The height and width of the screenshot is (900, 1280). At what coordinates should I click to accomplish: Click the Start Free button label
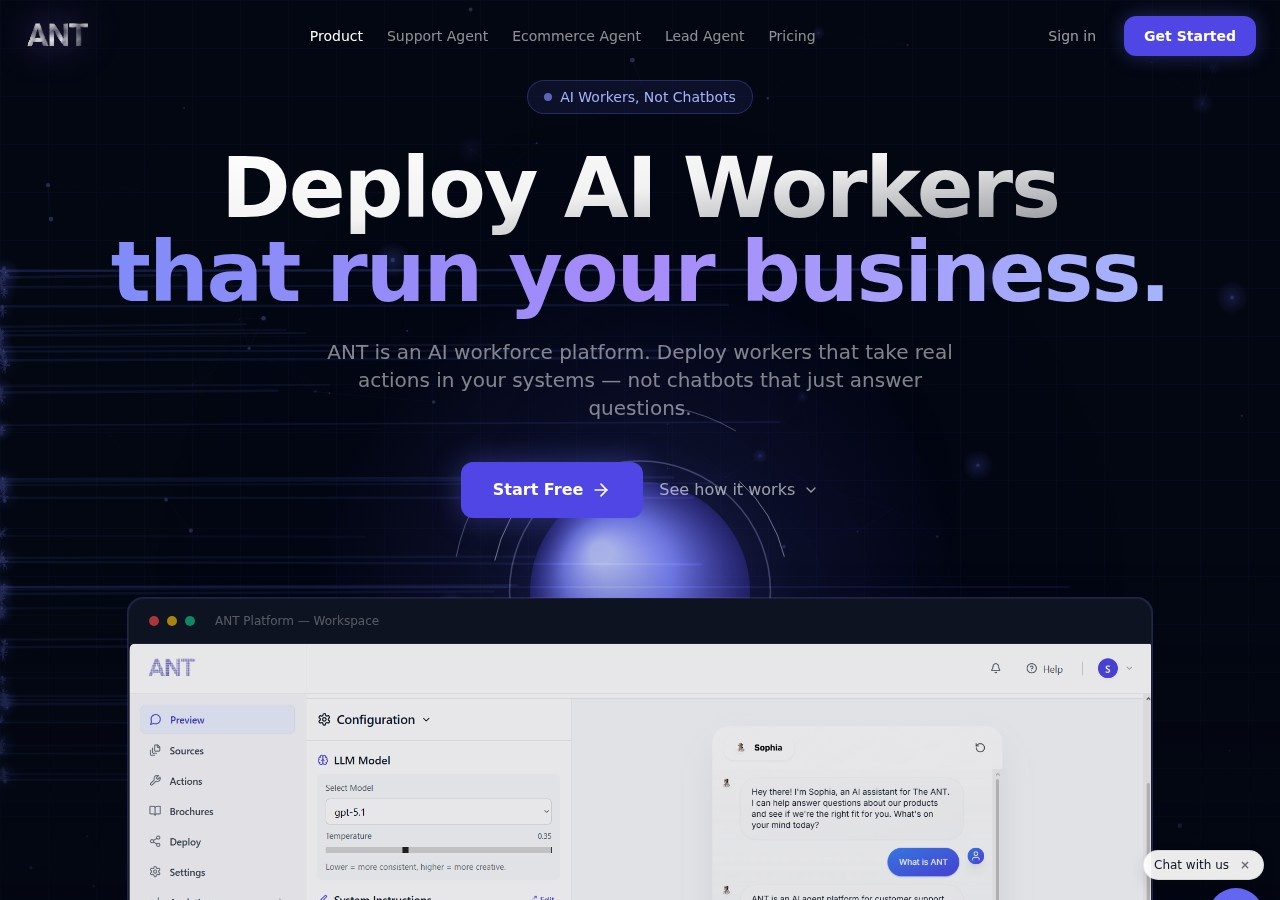(x=538, y=490)
